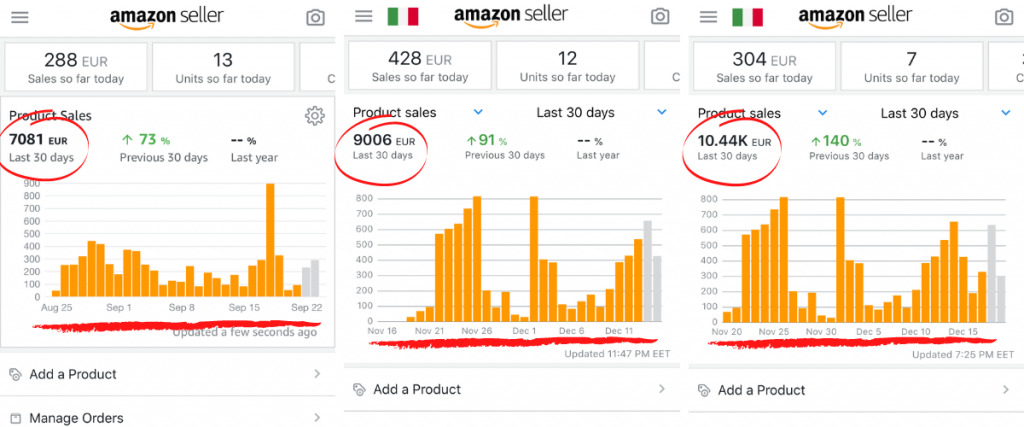Tap the 12 Units so far today card

click(x=567, y=65)
